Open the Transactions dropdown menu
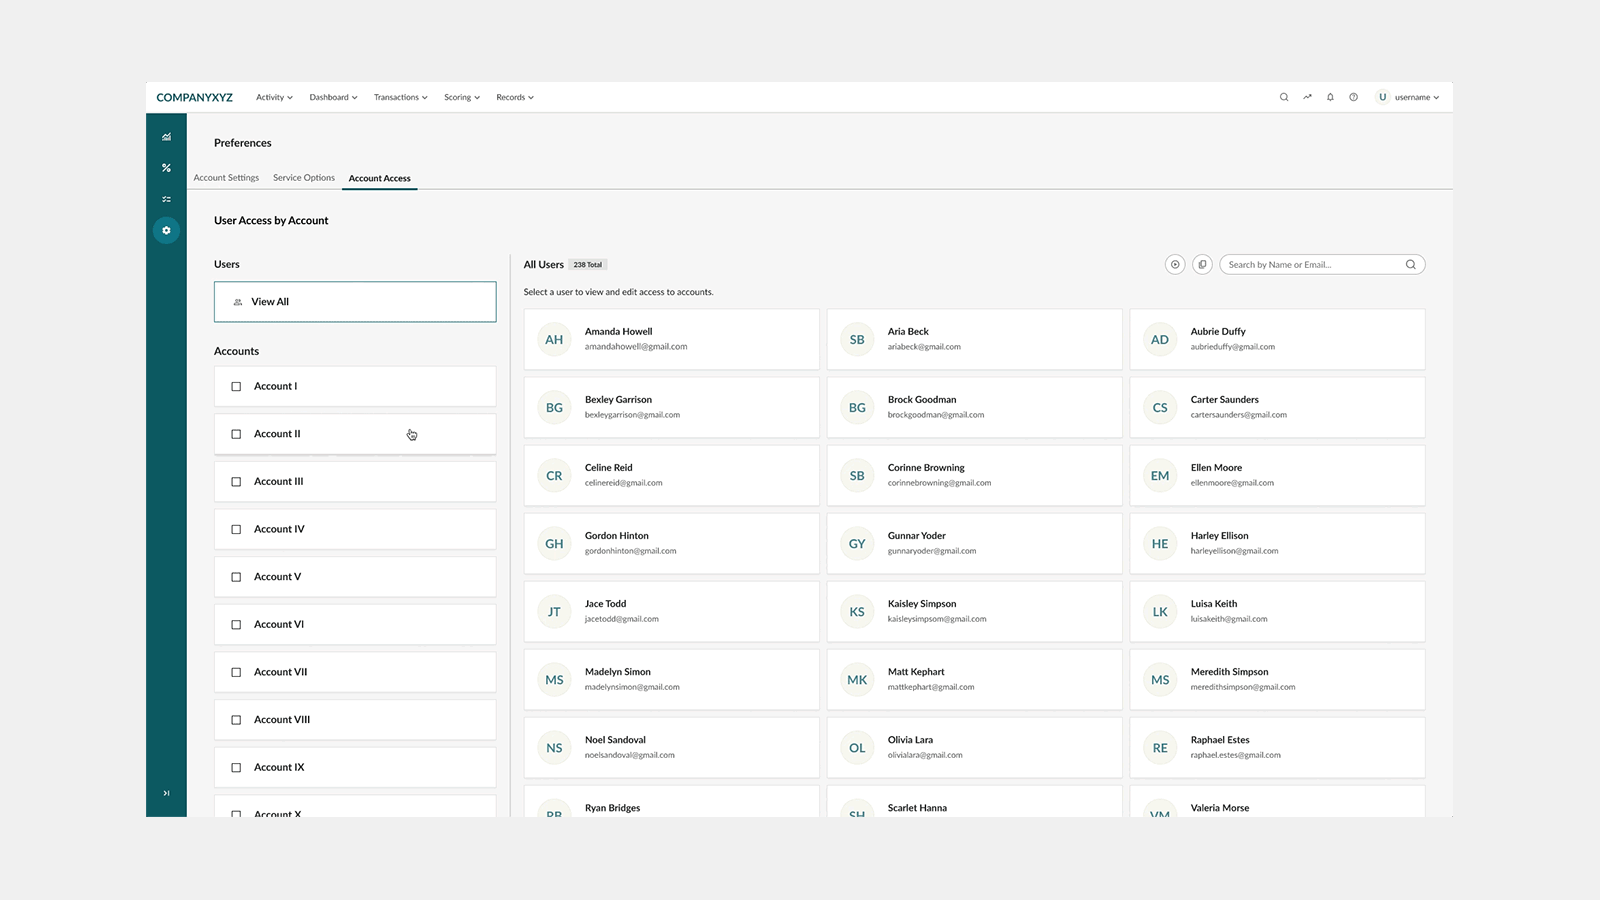The image size is (1600, 900). [x=400, y=97]
